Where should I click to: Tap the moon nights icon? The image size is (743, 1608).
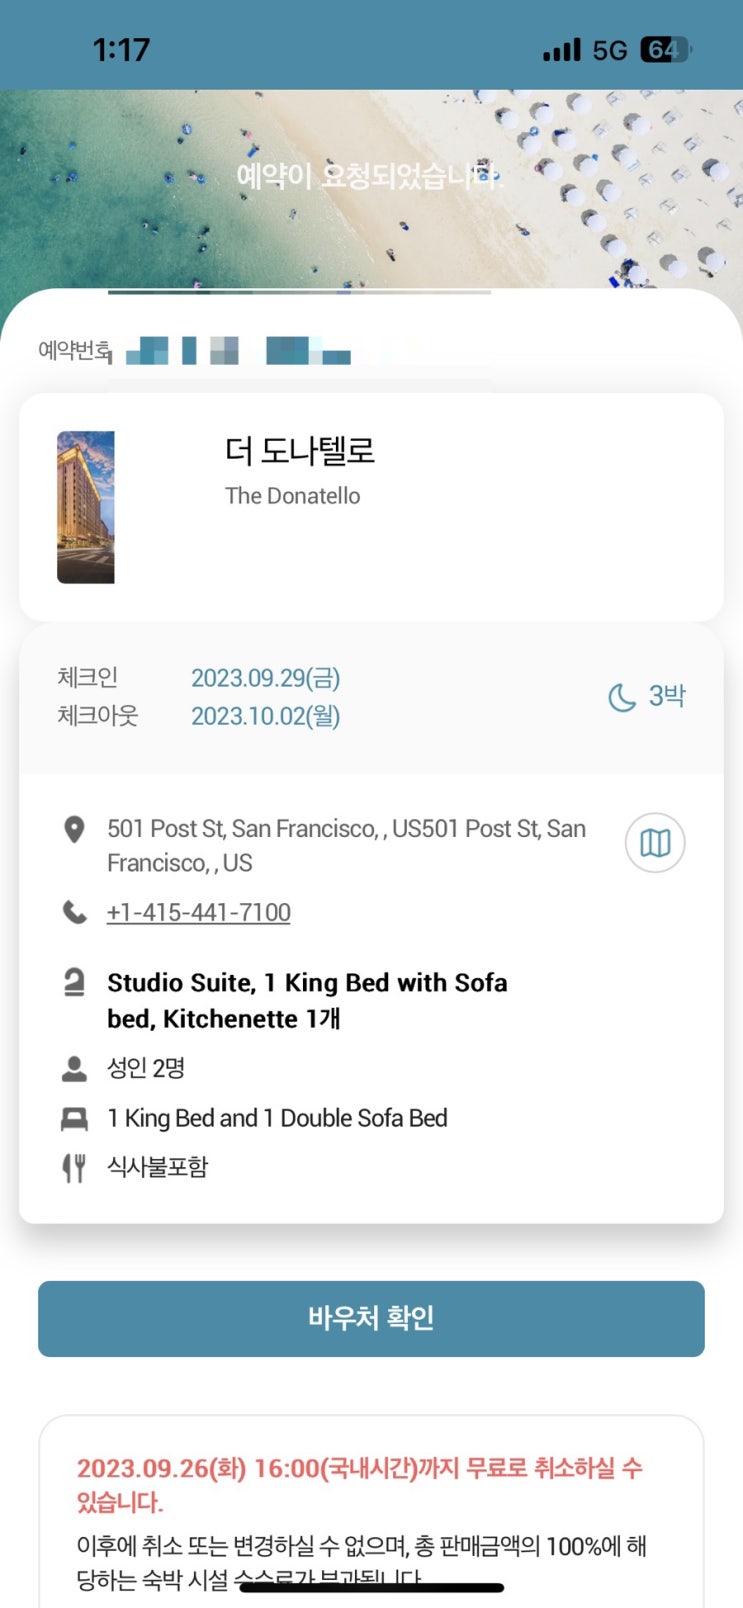coord(622,697)
